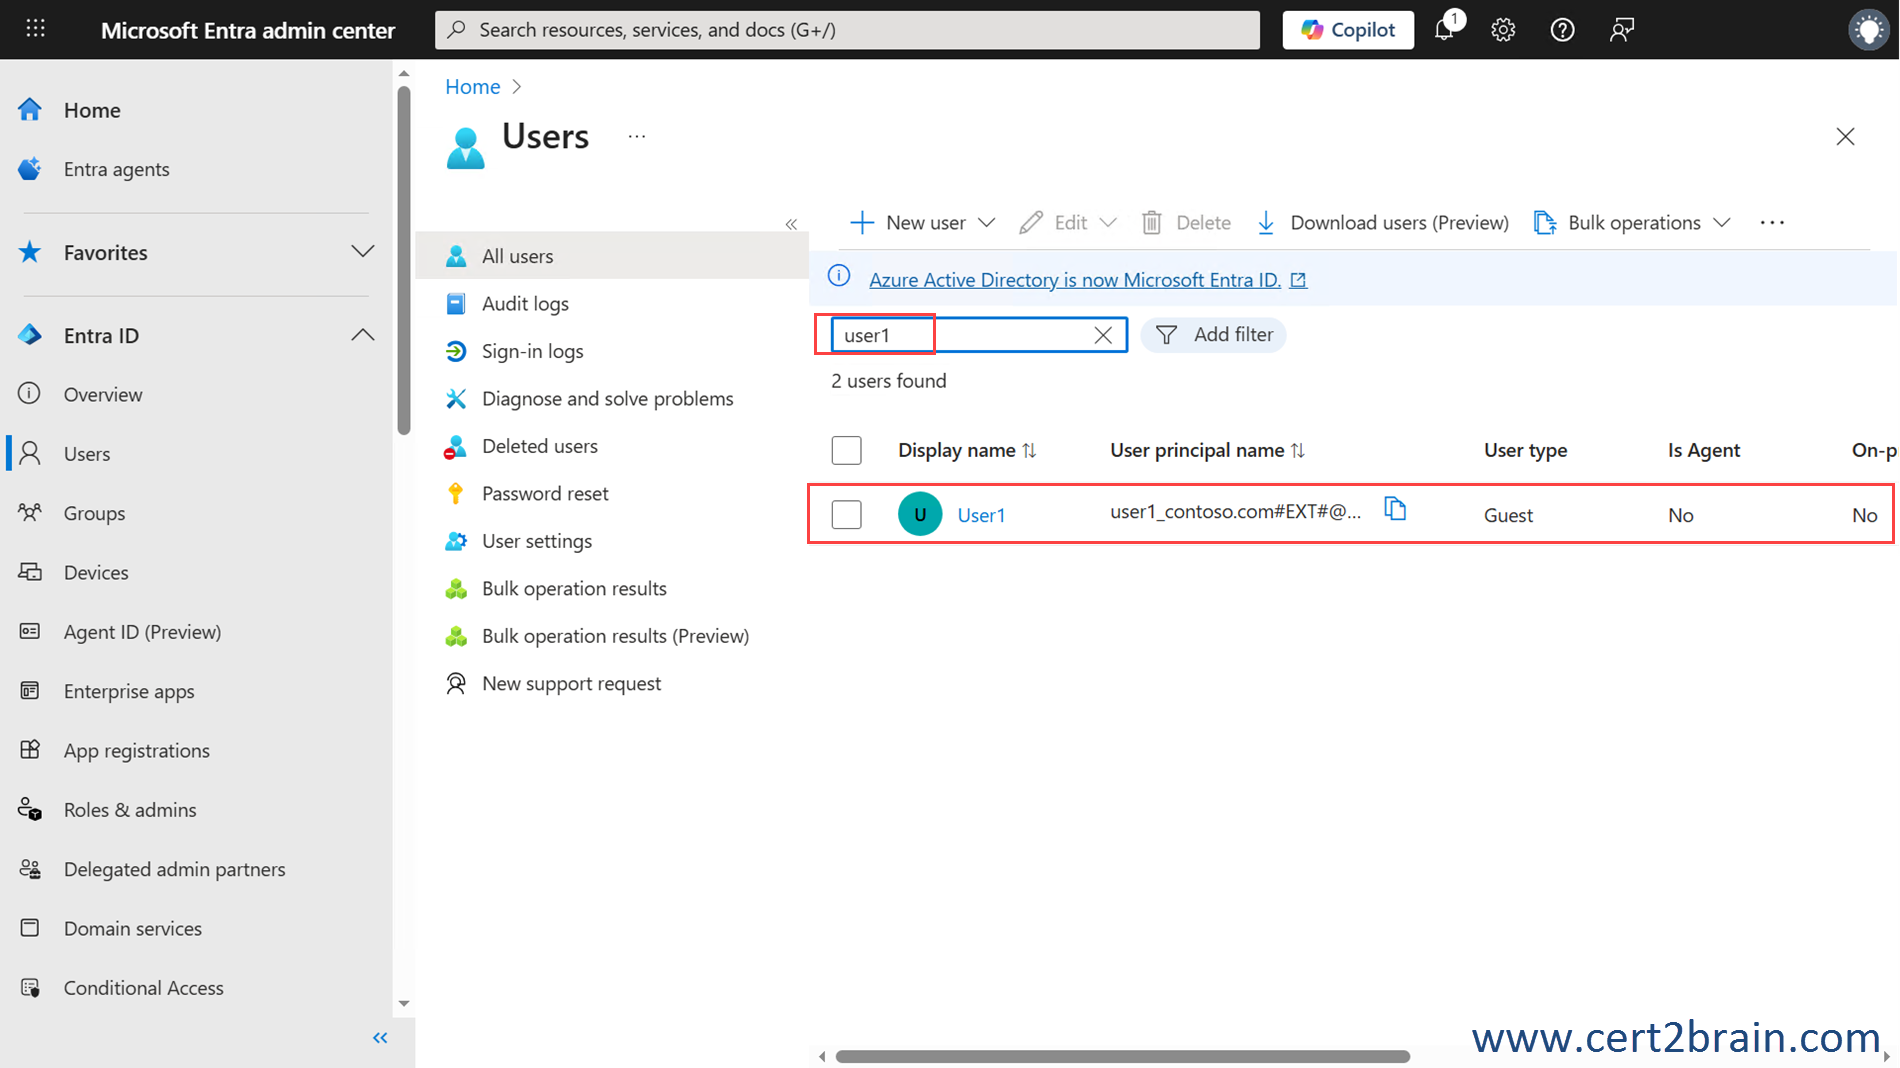This screenshot has width=1900, height=1068.
Task: Check the select-all users checkbox
Action: point(846,450)
